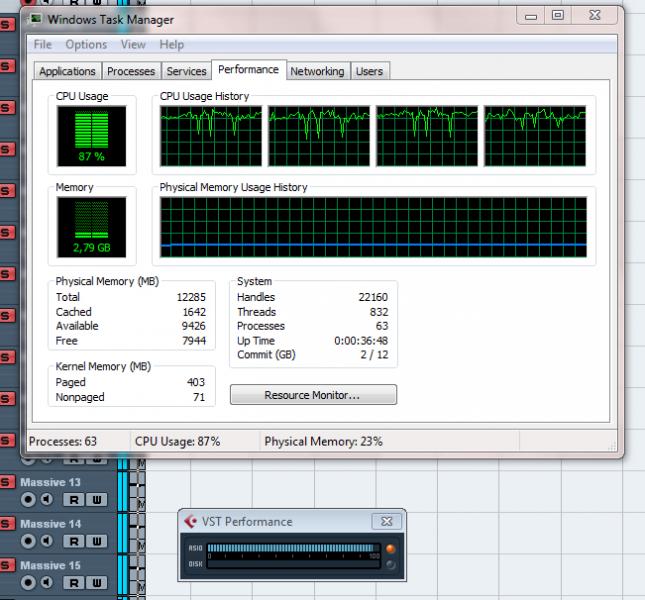The height and width of the screenshot is (600, 645).
Task: Click Write automation on Massive 15
Action: [96, 583]
